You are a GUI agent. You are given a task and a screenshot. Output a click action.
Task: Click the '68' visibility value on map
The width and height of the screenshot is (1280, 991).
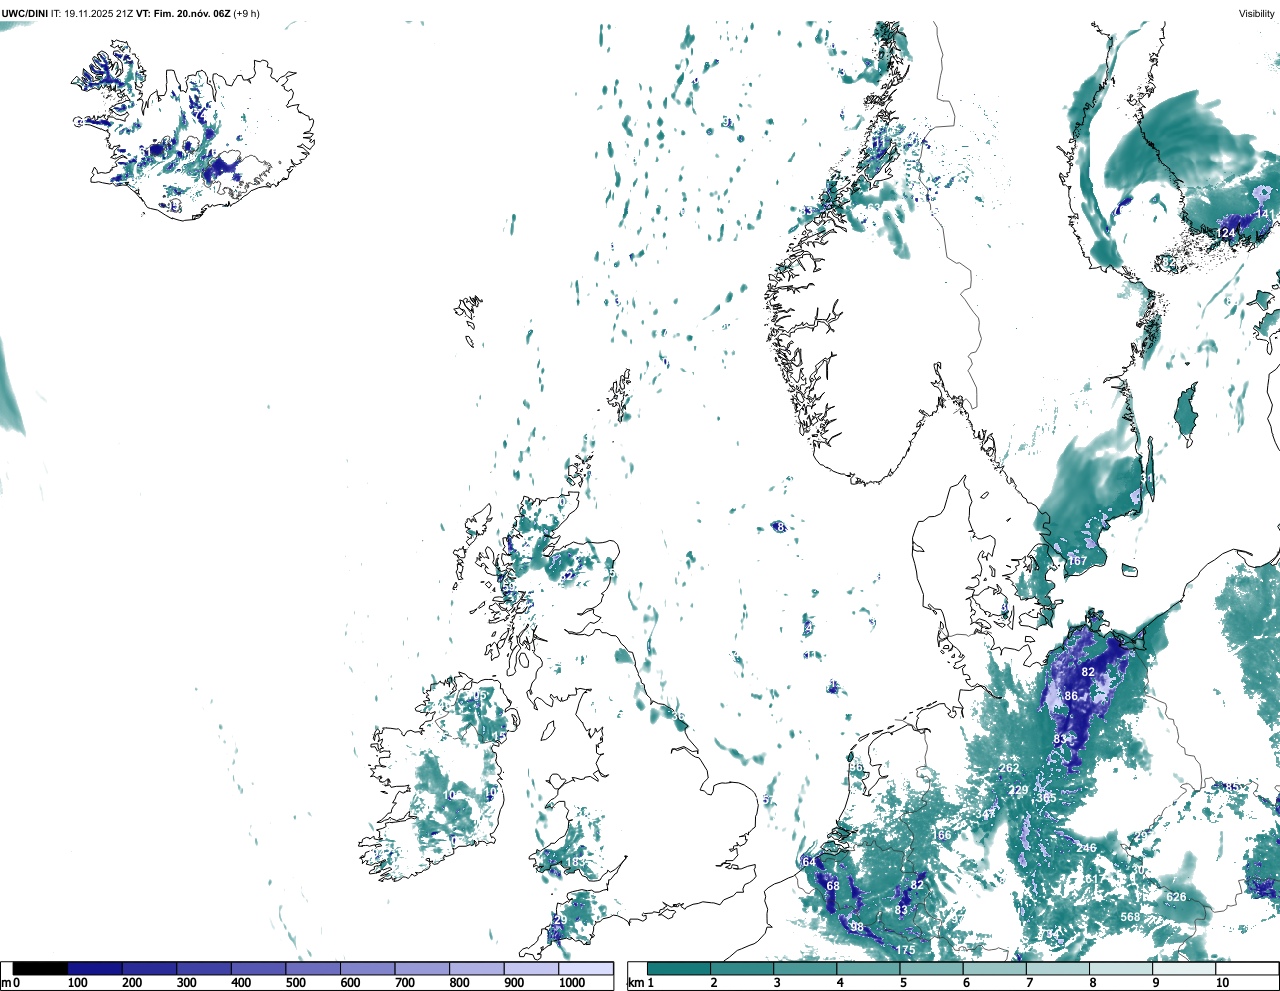click(833, 886)
